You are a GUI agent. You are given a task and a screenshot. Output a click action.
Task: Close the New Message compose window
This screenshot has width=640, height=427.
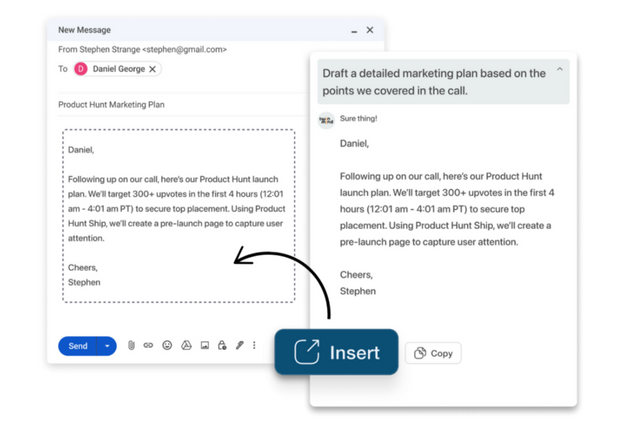click(x=370, y=30)
